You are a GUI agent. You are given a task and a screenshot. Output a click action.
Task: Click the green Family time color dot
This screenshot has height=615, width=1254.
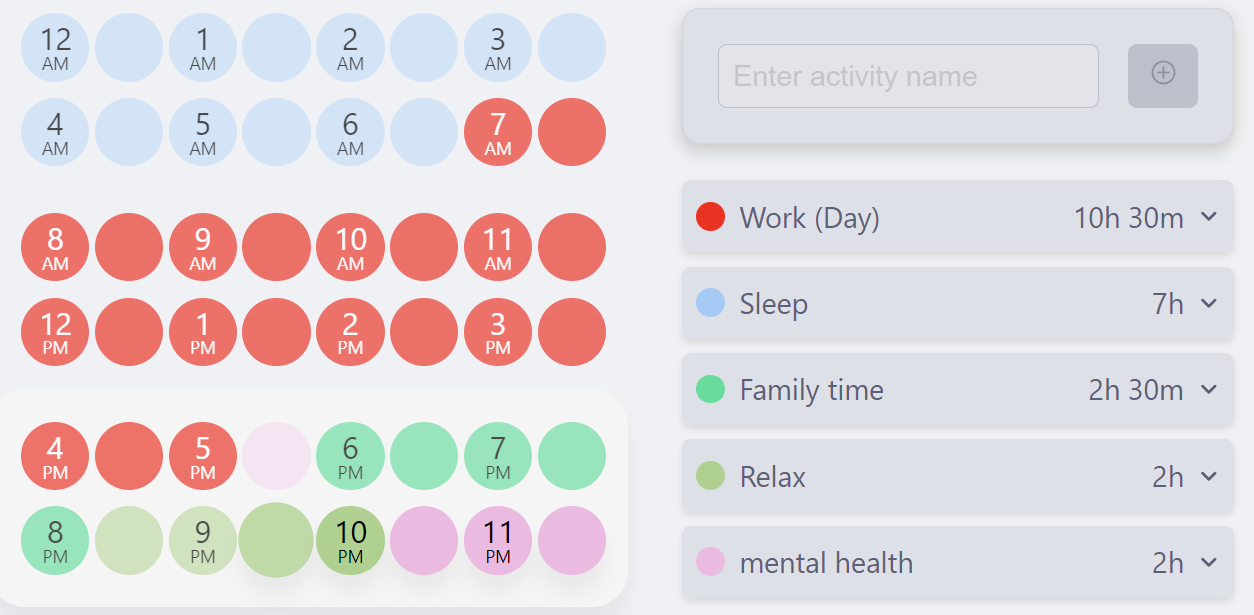click(710, 389)
